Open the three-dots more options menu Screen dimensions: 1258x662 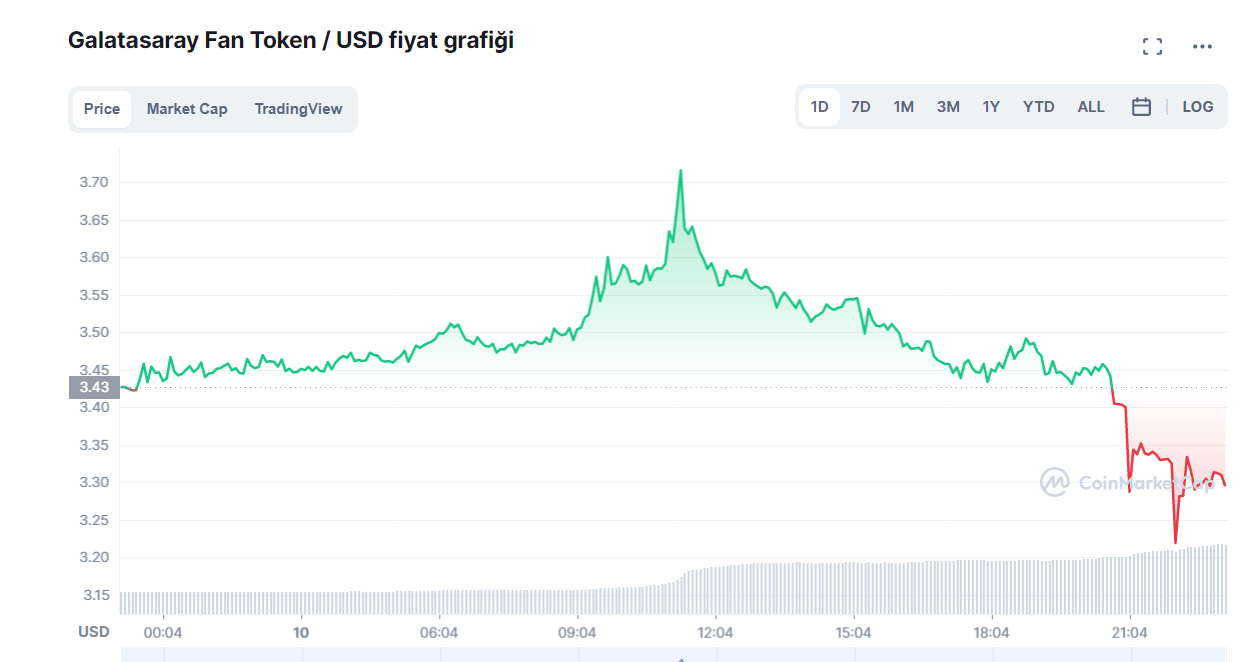(x=1202, y=46)
